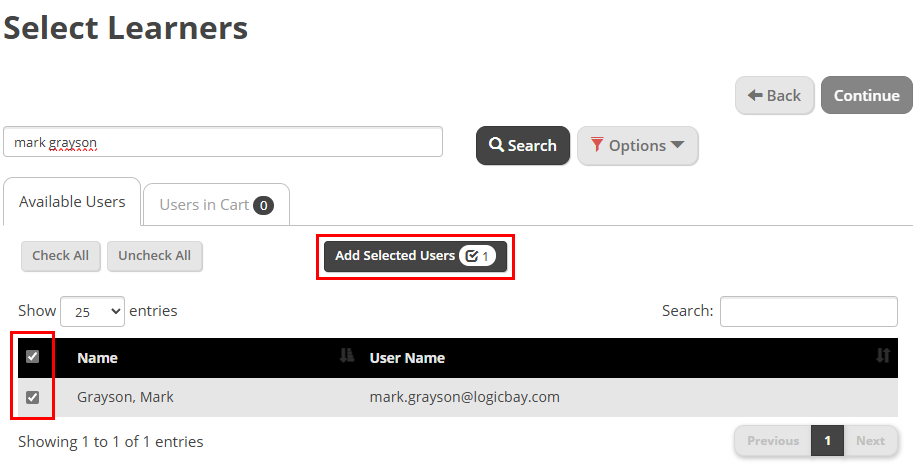Image resolution: width=919 pixels, height=470 pixels.
Task: Click the Previous pagination button
Action: (773, 441)
